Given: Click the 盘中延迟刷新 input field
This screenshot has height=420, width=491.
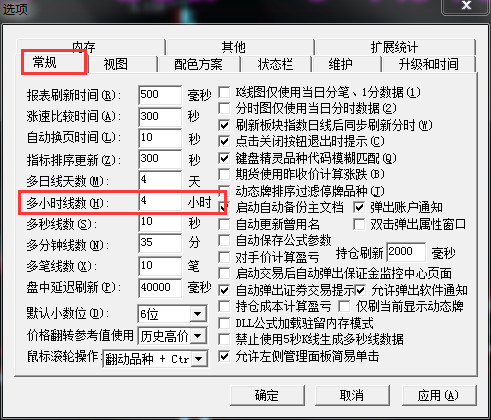Looking at the screenshot, I should tap(160, 288).
